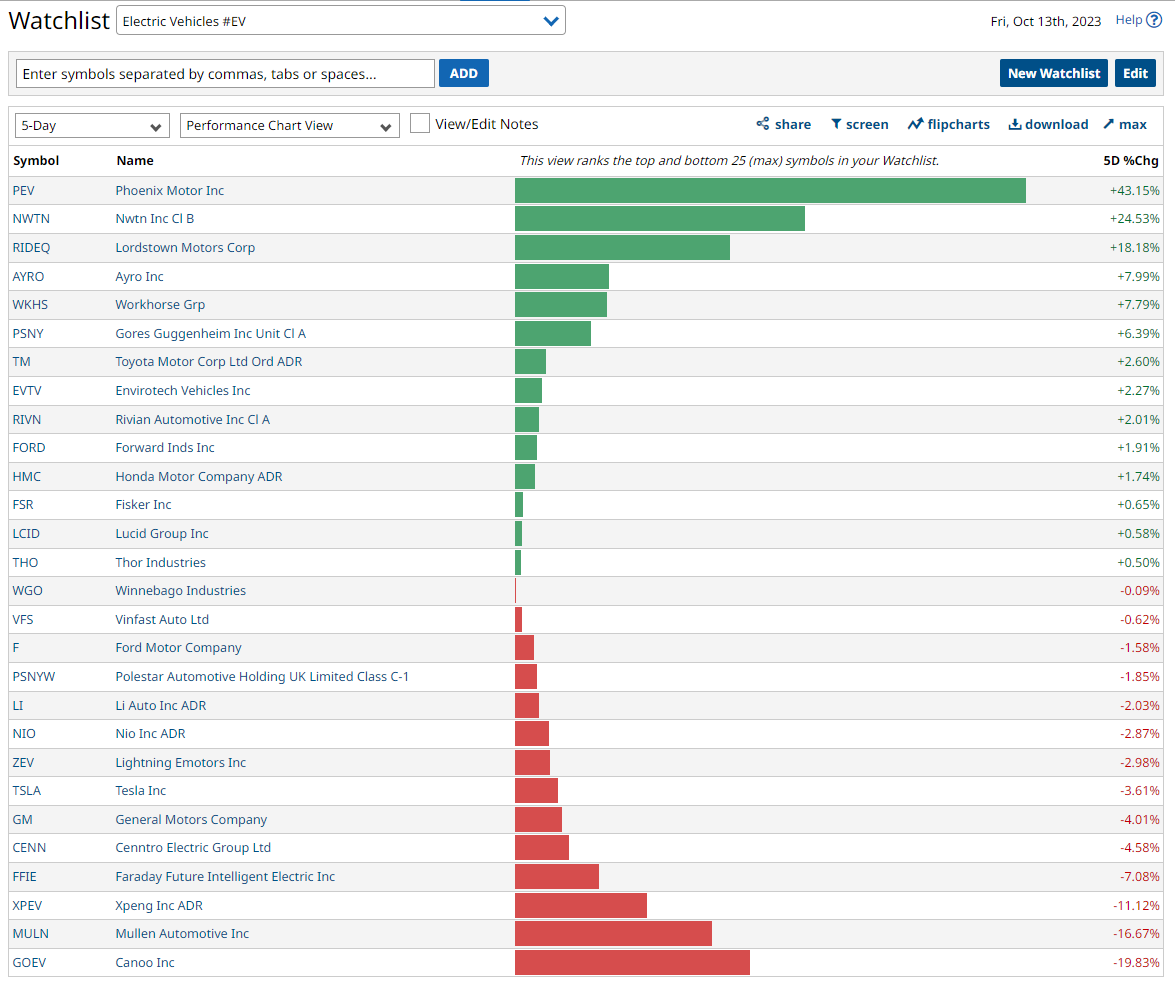Image resolution: width=1175 pixels, height=986 pixels.
Task: Open Faraday Future Intelligent Electric Inc link
Action: point(225,877)
